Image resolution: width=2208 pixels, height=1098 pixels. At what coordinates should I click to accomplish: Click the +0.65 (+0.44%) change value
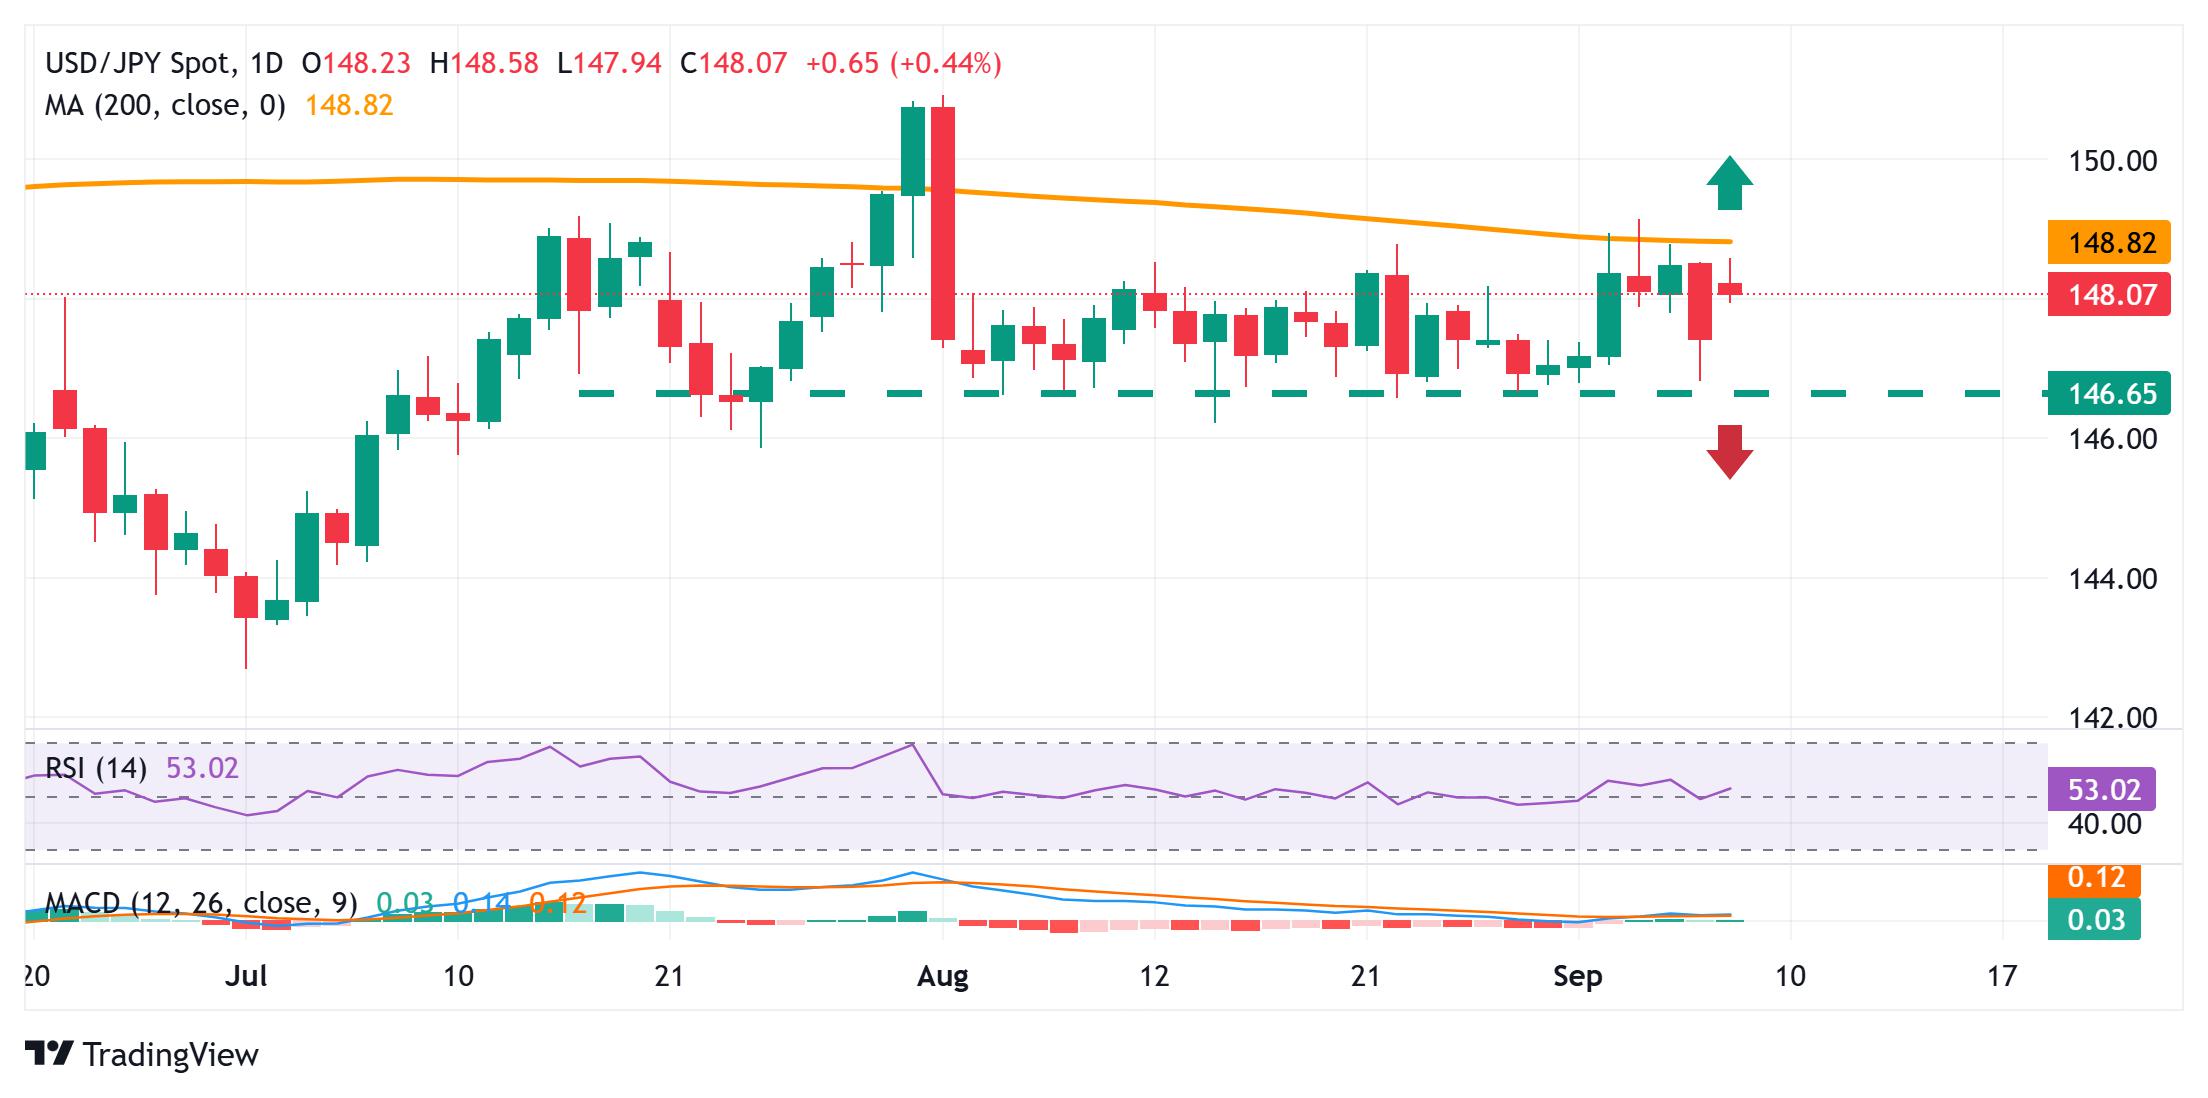(x=903, y=64)
